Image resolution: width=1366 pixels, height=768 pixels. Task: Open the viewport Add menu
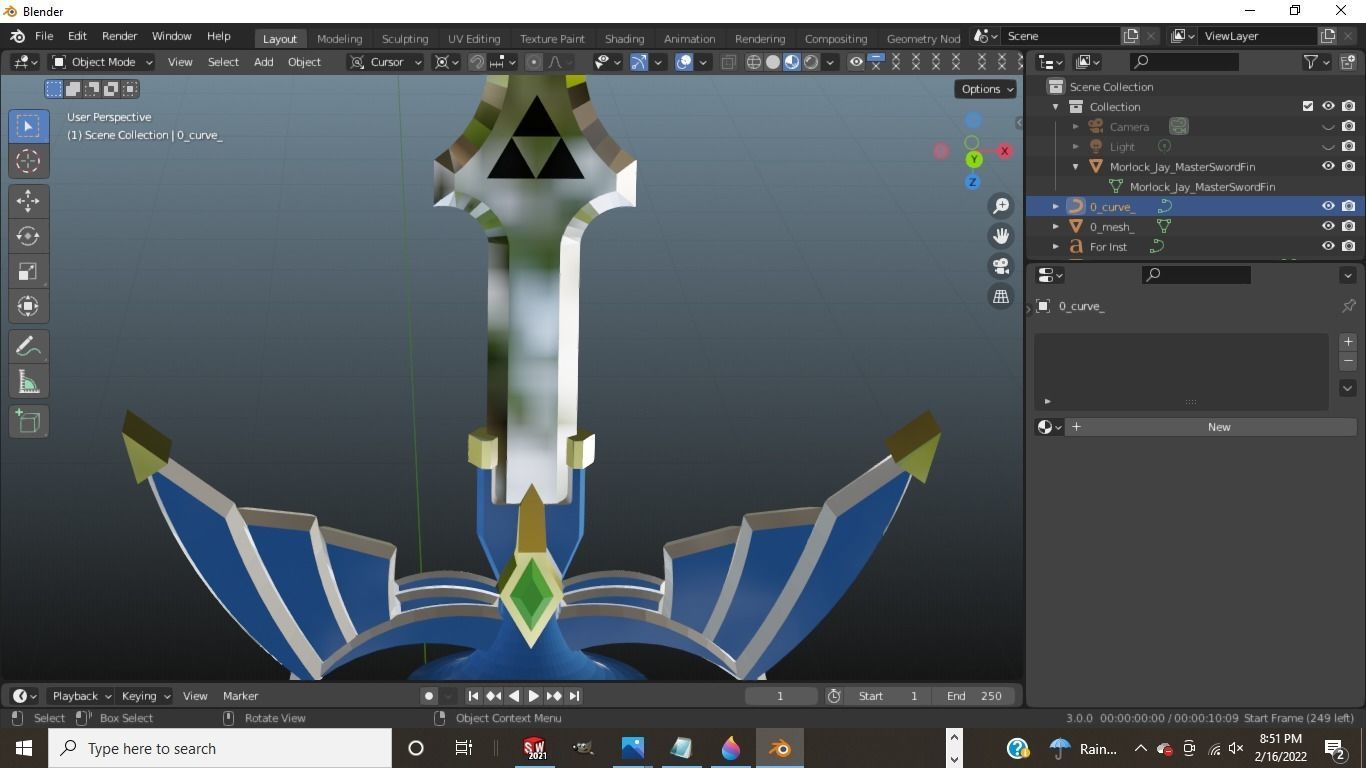[263, 62]
